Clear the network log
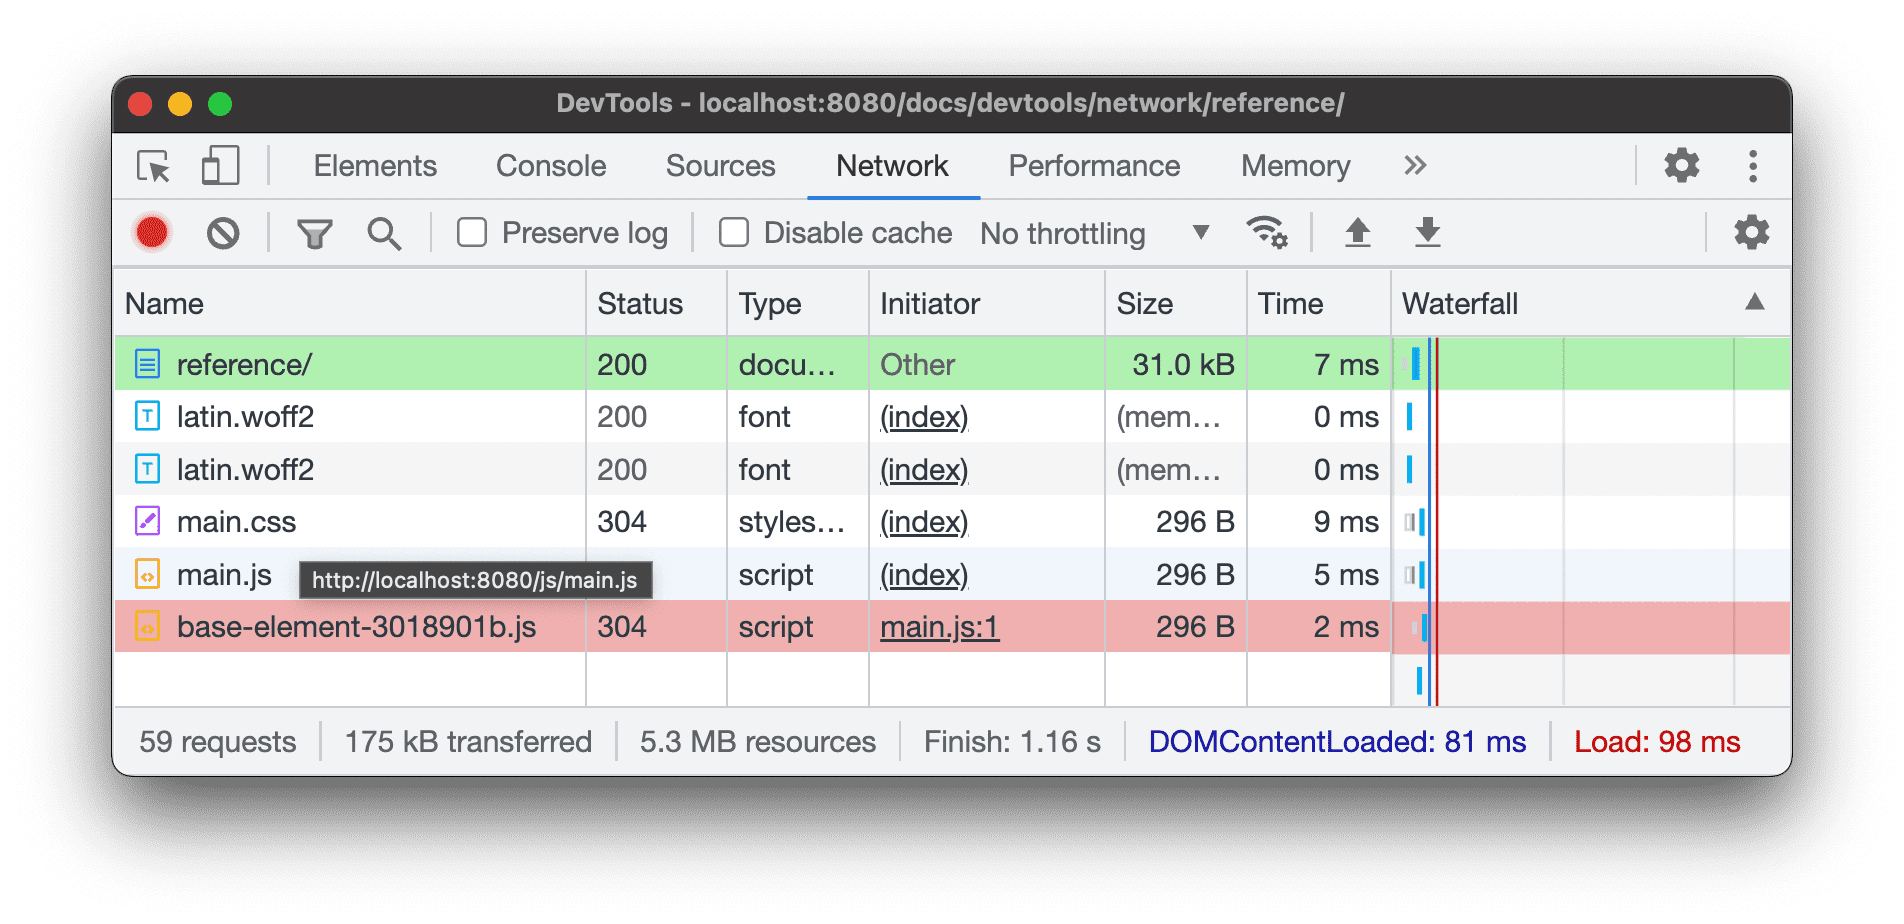 (x=223, y=232)
